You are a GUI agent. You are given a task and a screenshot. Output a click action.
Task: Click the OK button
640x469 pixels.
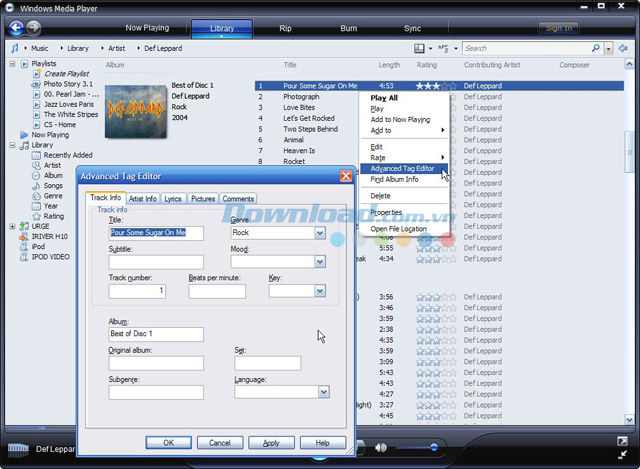169,443
